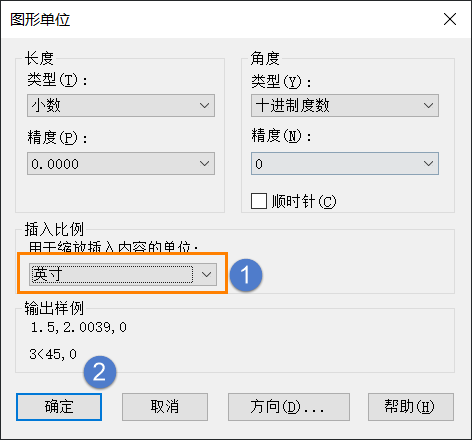Select the 0.0000 precision combo box
This screenshot has width=472, height=440.
coord(121,164)
